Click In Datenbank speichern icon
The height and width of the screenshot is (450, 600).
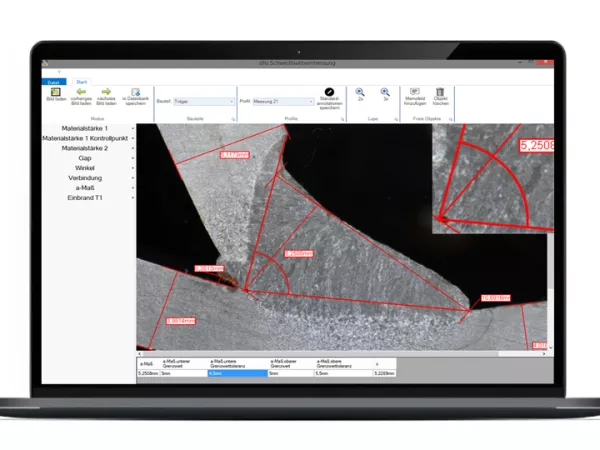[134, 92]
